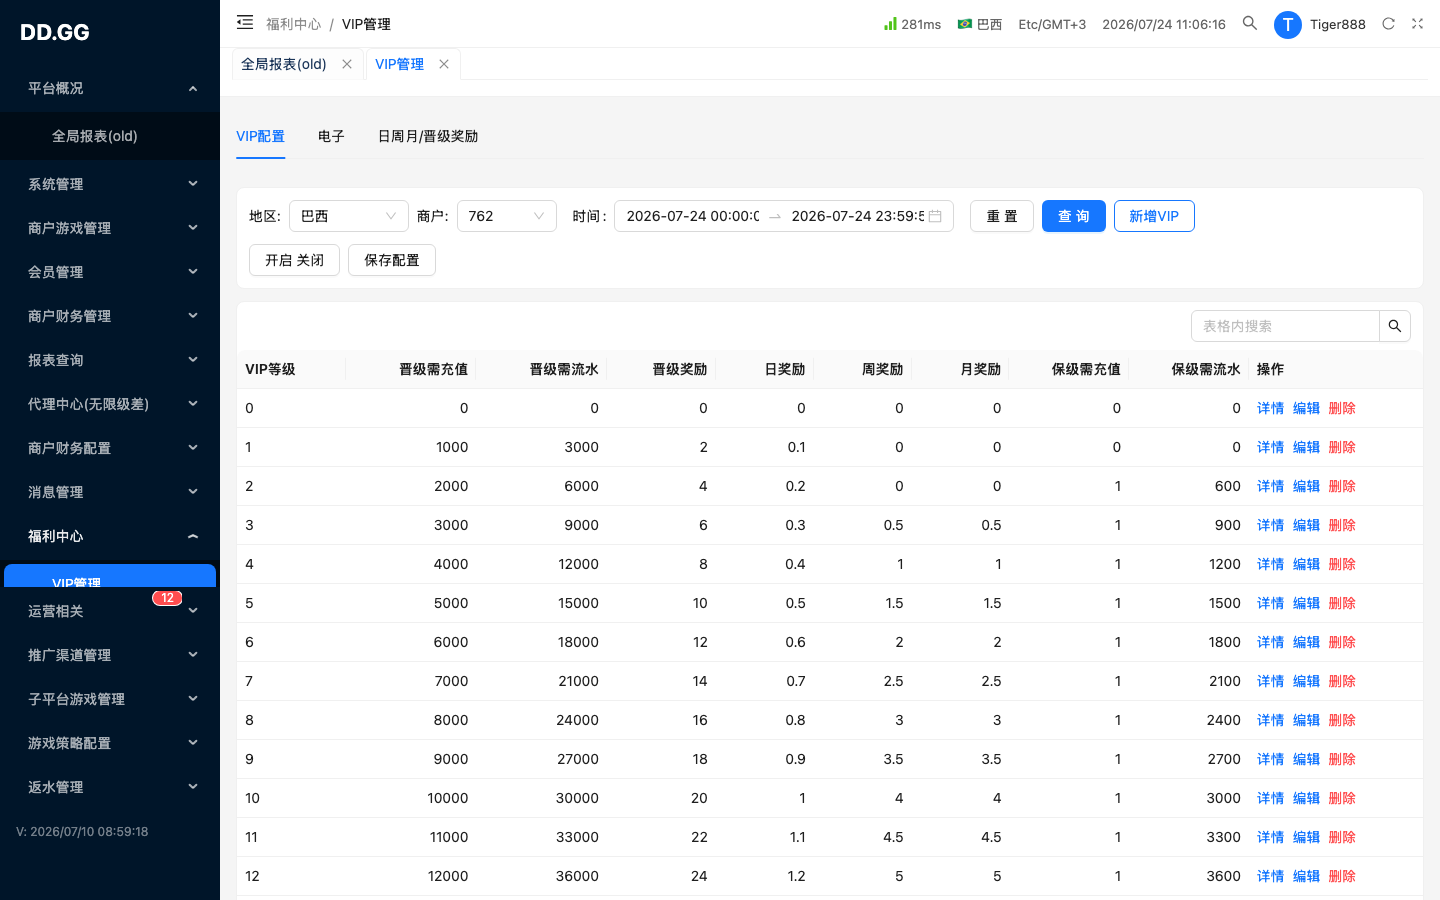Click the 12 notification badge
The width and height of the screenshot is (1440, 900).
click(167, 598)
